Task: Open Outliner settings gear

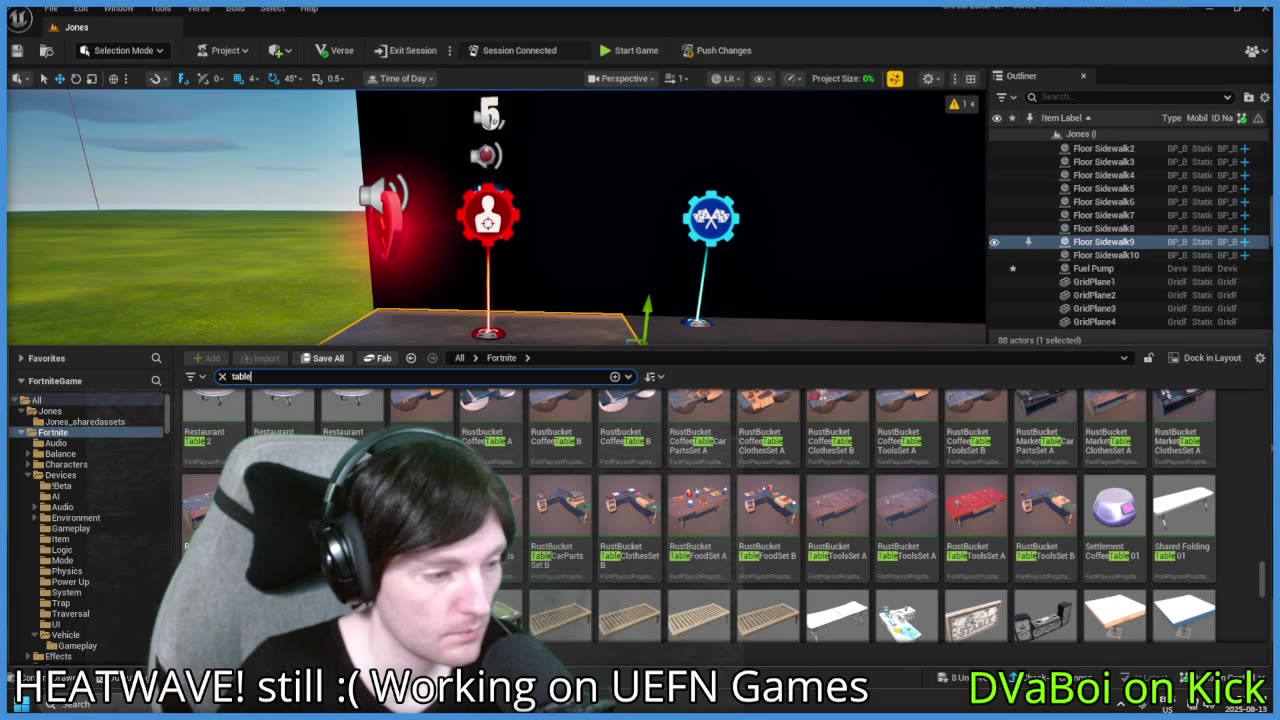Action: click(x=1264, y=97)
